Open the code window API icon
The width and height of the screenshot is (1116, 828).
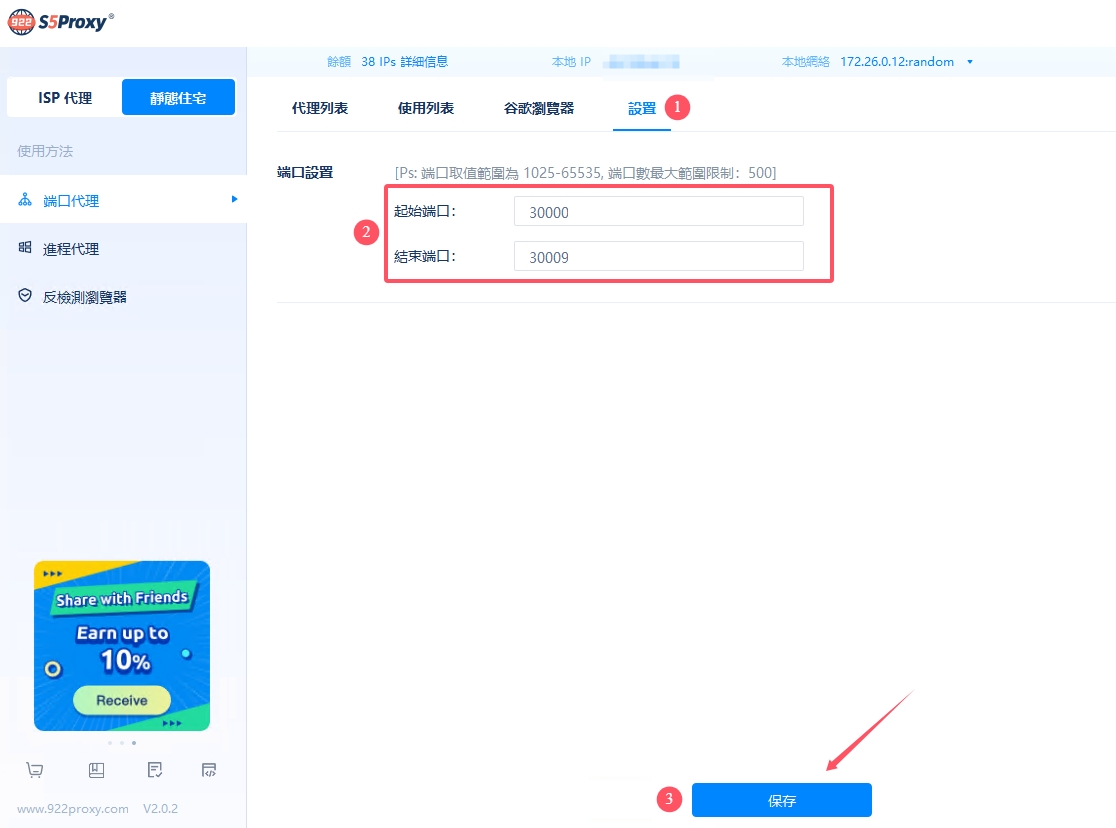click(209, 770)
